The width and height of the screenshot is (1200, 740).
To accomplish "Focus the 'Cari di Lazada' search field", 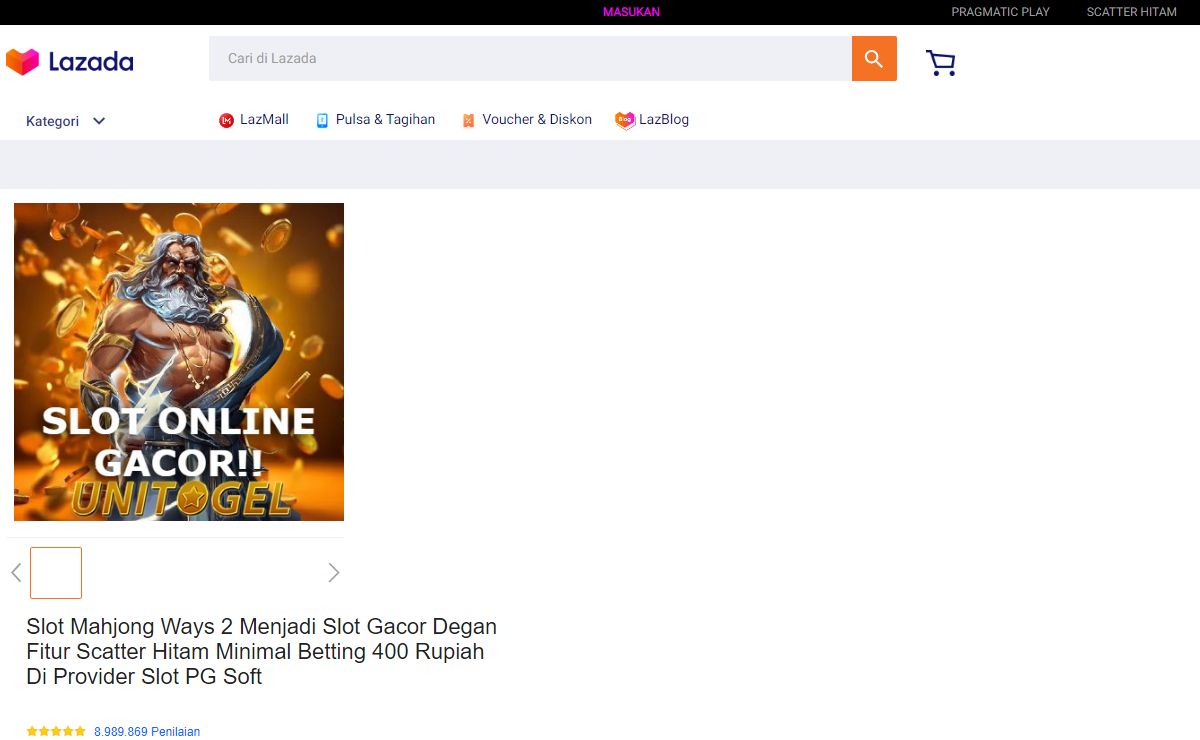I will point(530,59).
